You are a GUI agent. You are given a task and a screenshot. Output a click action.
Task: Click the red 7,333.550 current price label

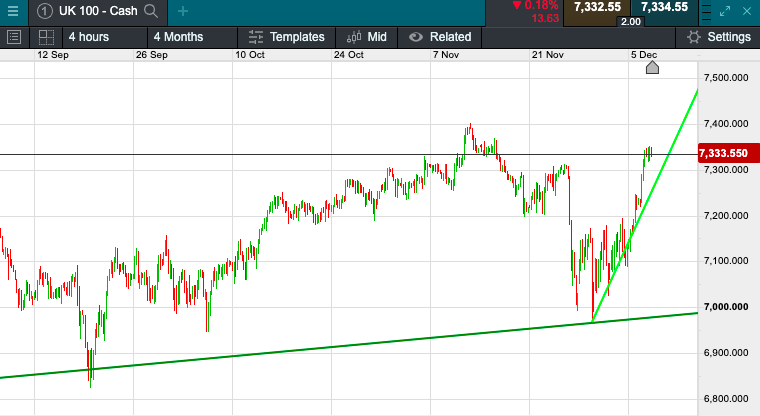(725, 153)
